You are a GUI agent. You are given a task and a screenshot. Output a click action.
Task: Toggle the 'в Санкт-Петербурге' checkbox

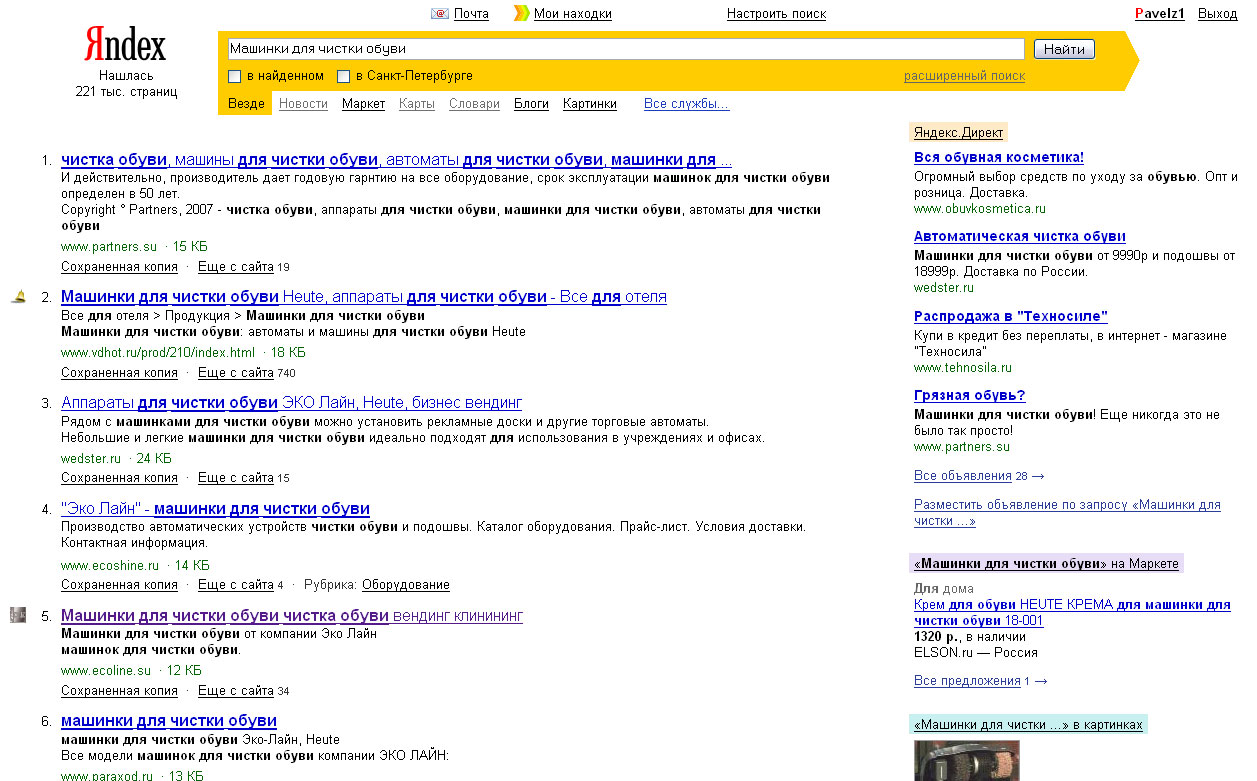tap(344, 76)
